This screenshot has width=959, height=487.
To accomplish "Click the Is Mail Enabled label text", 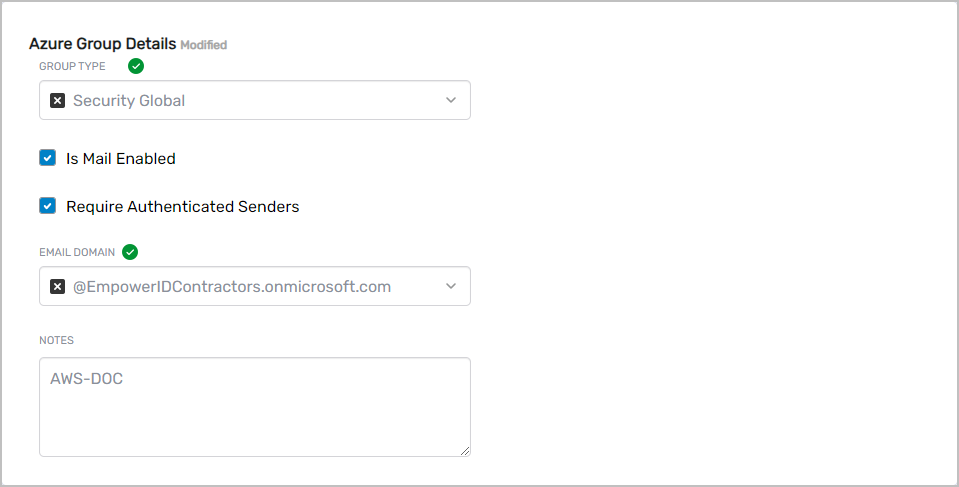I will [x=121, y=159].
